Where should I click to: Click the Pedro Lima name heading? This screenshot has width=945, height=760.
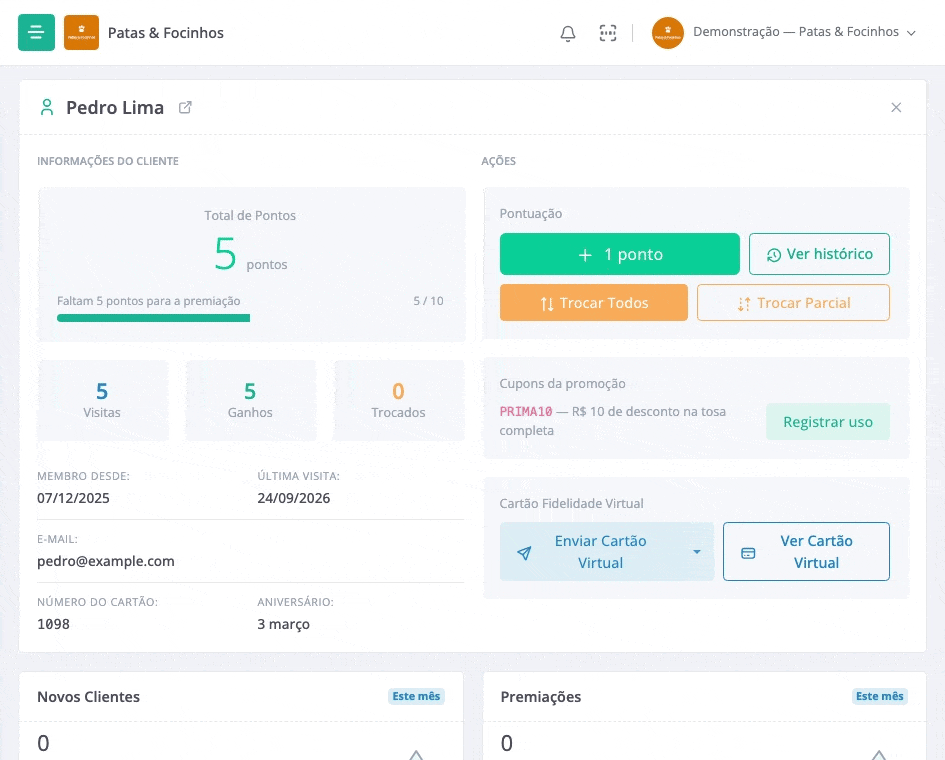point(115,107)
